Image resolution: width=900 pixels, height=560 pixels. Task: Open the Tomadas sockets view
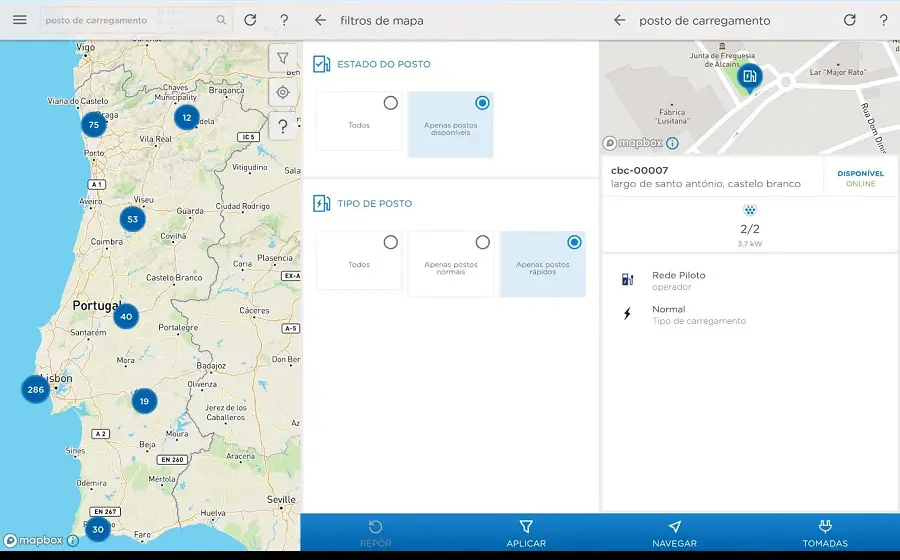point(824,532)
